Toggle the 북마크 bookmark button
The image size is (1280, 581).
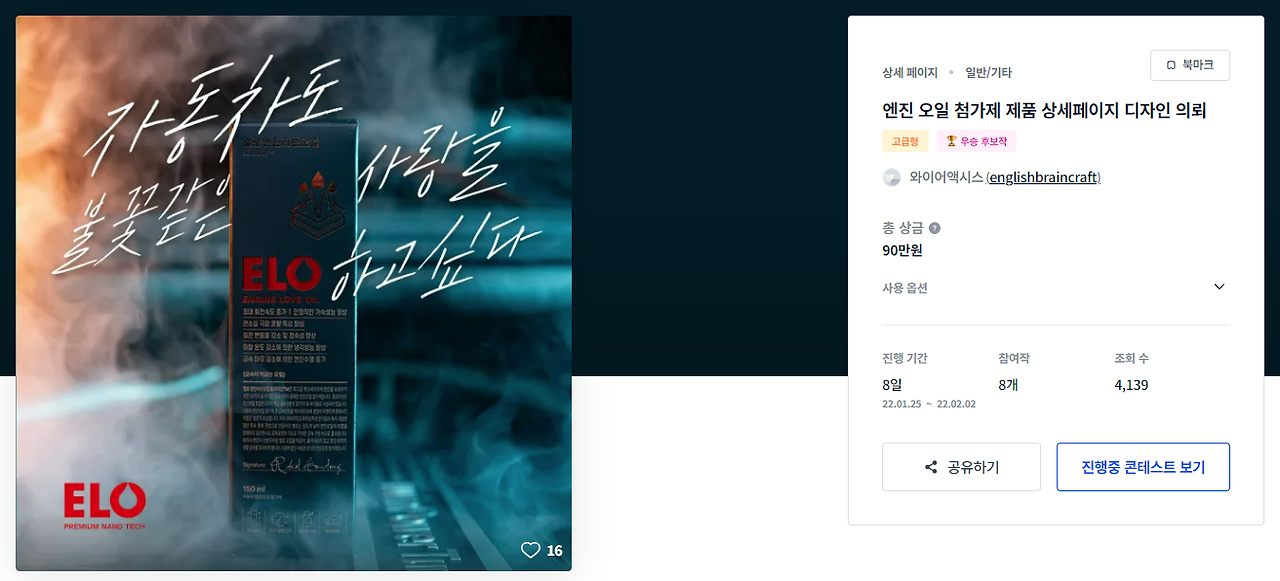click(x=1190, y=65)
